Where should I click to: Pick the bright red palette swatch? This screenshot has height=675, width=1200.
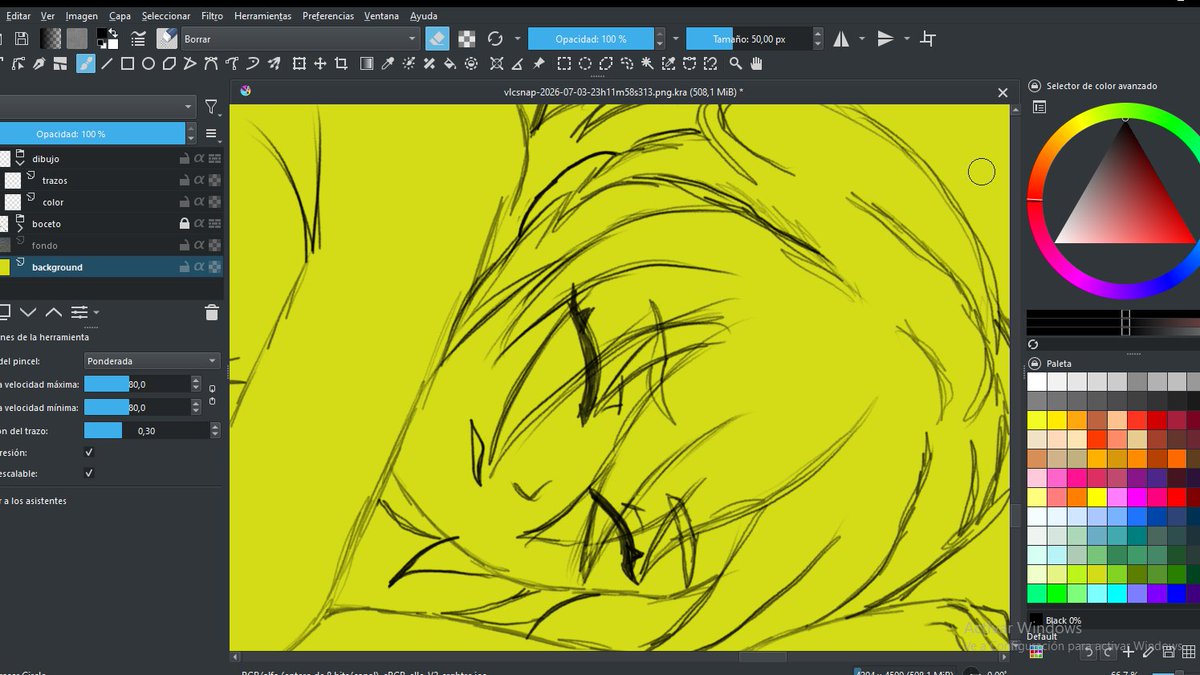coord(1156,420)
